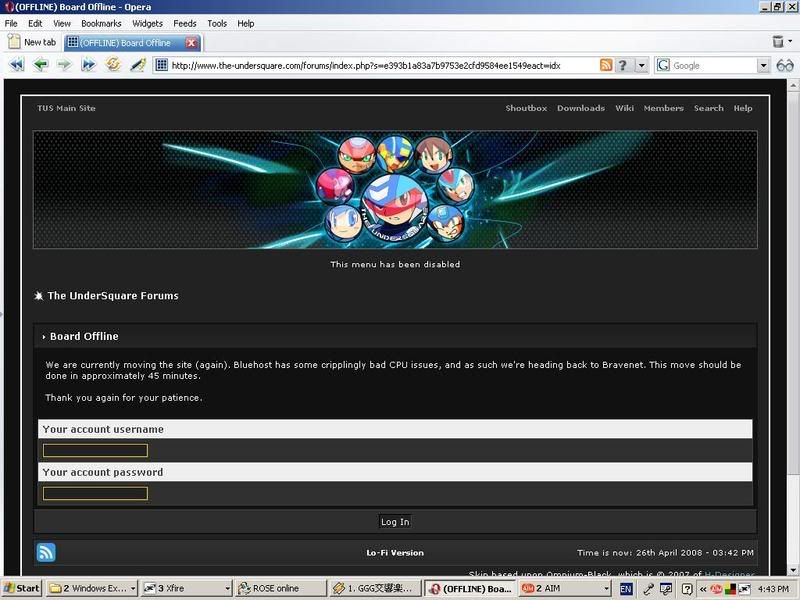Click the taskbar clock 4:43 PM

pyautogui.click(x=773, y=589)
